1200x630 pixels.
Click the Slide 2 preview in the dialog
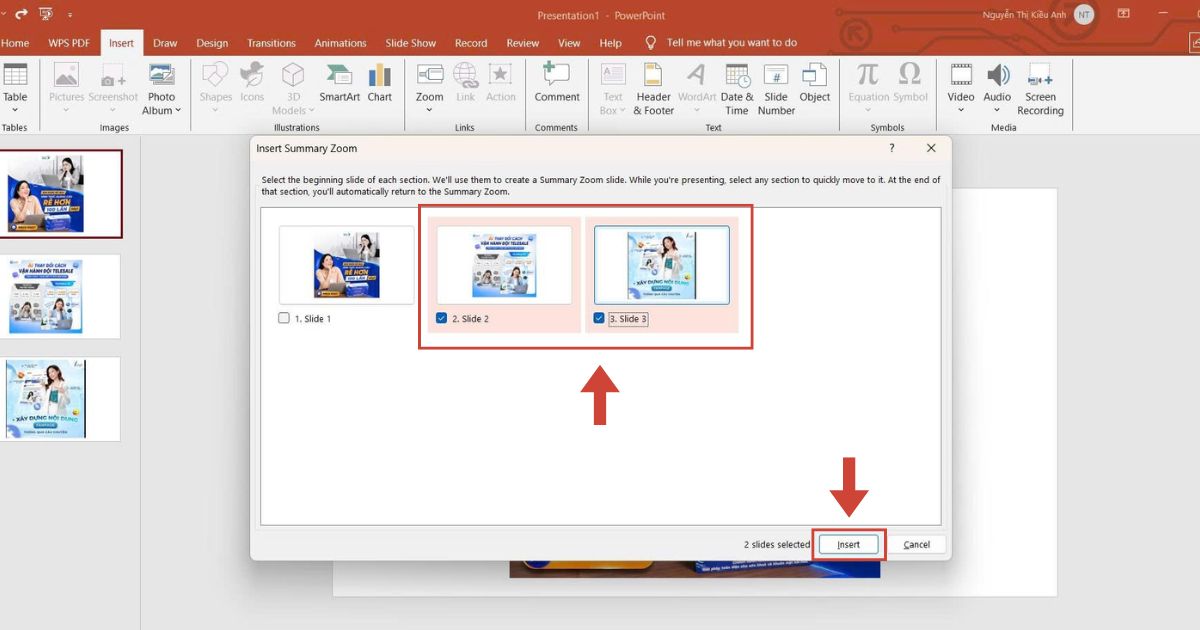click(x=504, y=265)
